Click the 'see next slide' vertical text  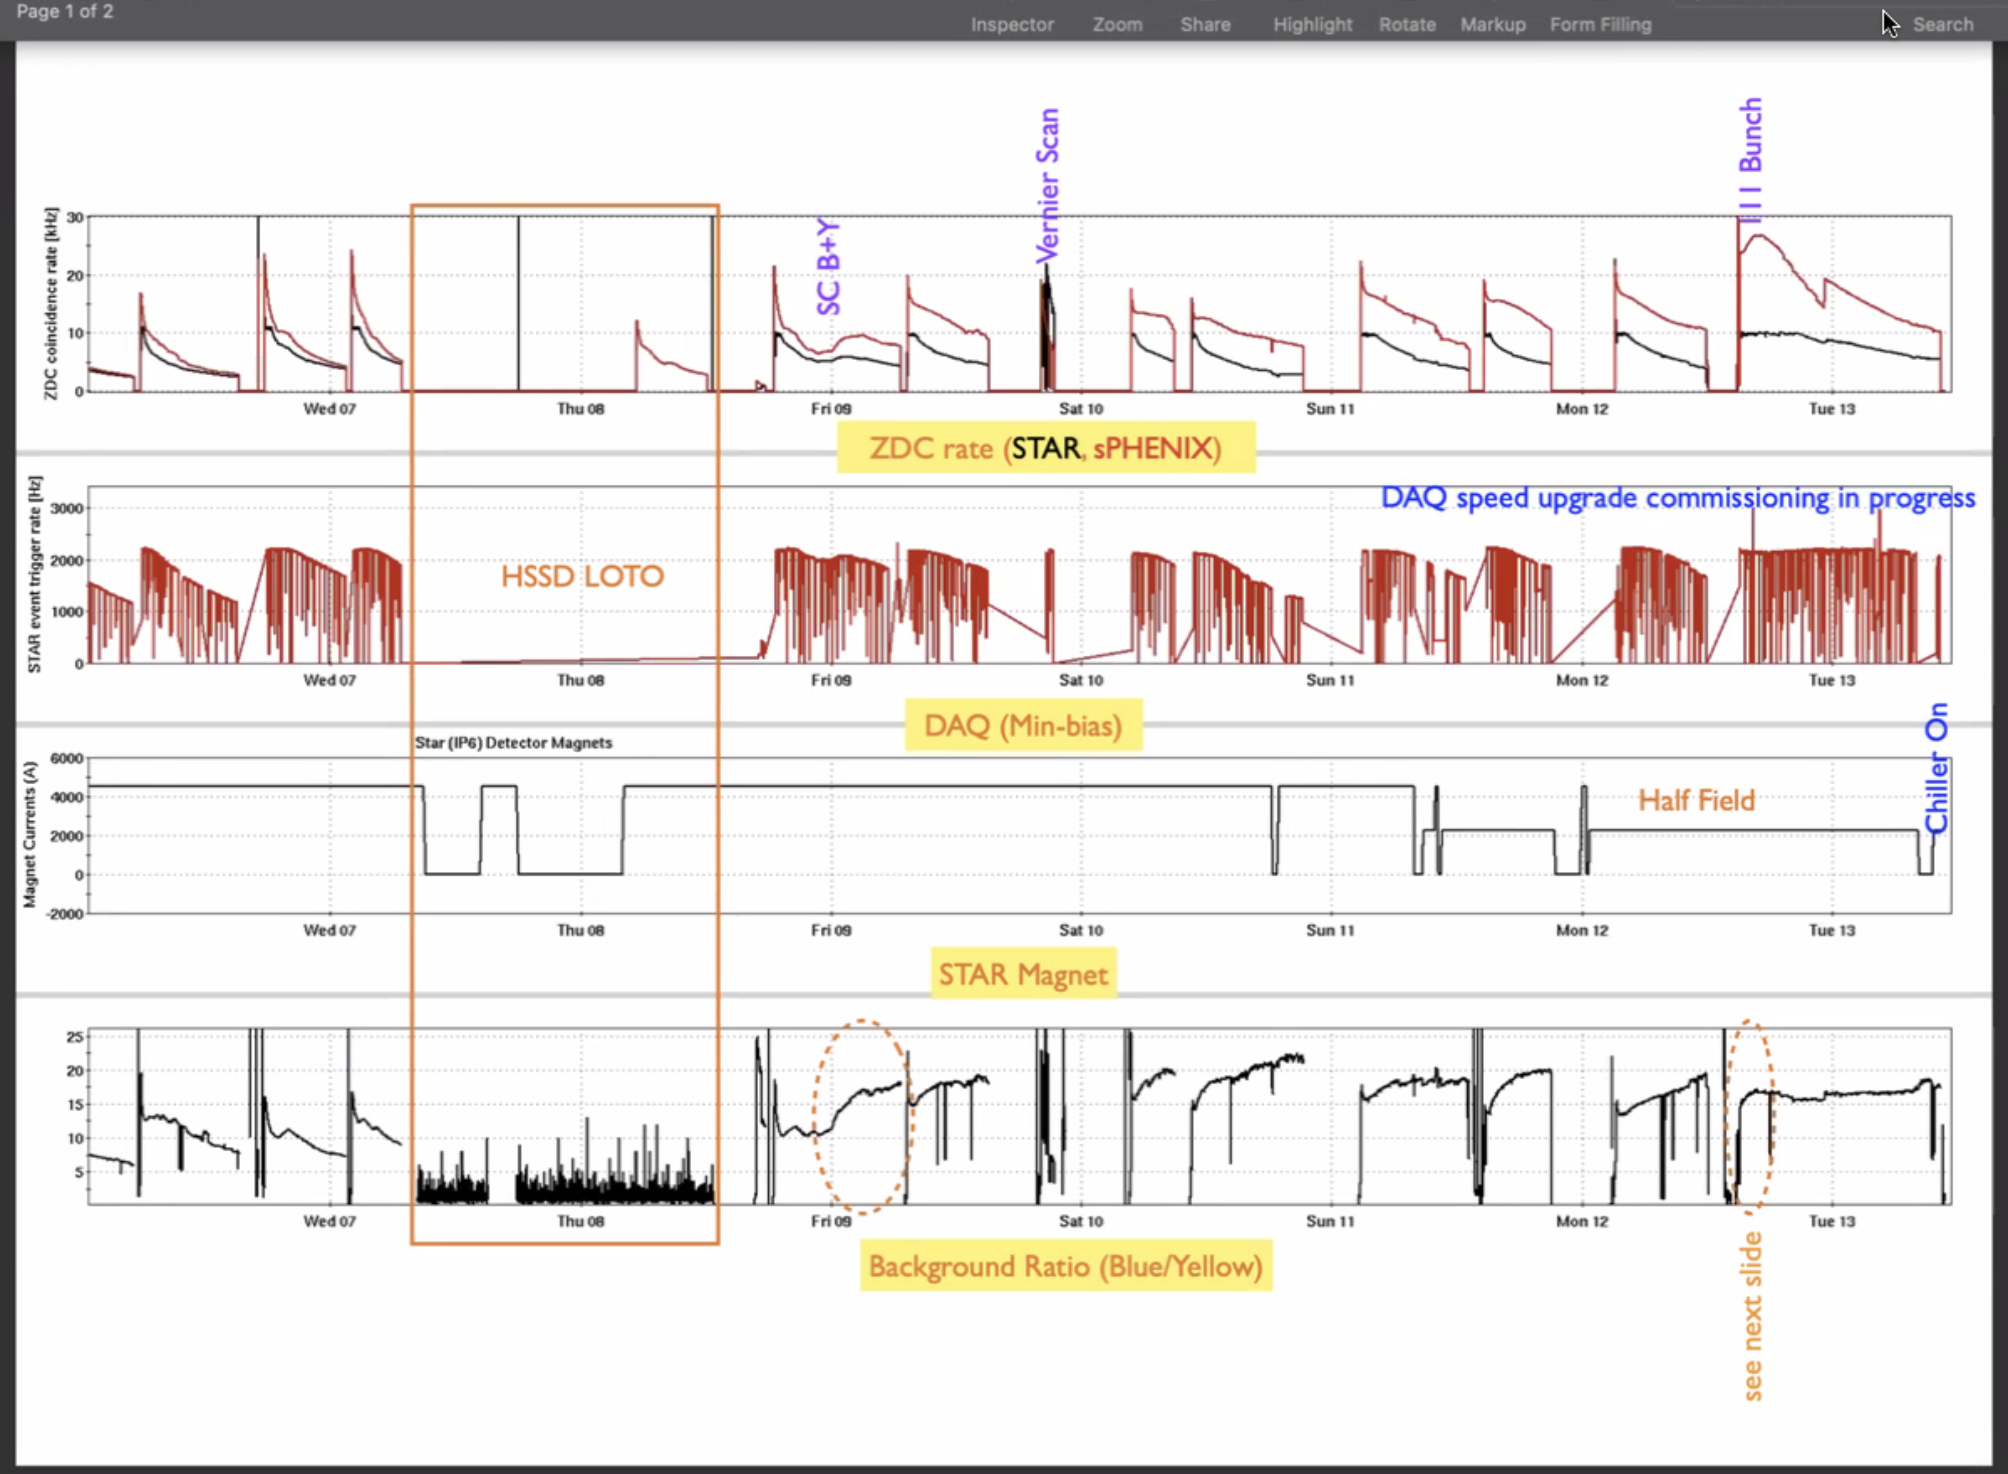[x=1752, y=1316]
